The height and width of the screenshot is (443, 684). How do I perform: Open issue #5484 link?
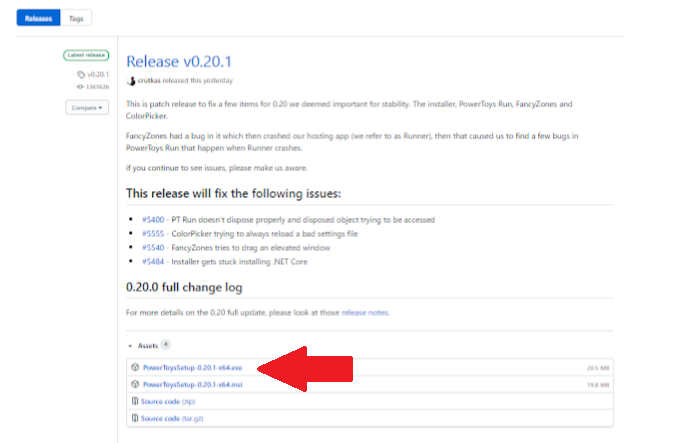click(x=153, y=262)
